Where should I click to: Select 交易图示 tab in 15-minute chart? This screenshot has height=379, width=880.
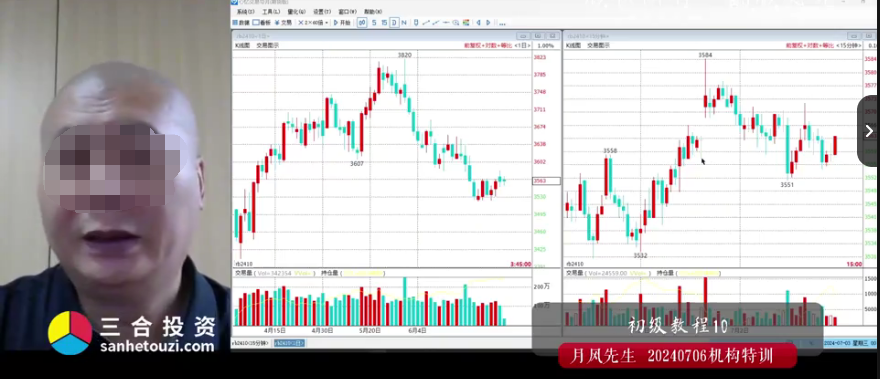599,45
